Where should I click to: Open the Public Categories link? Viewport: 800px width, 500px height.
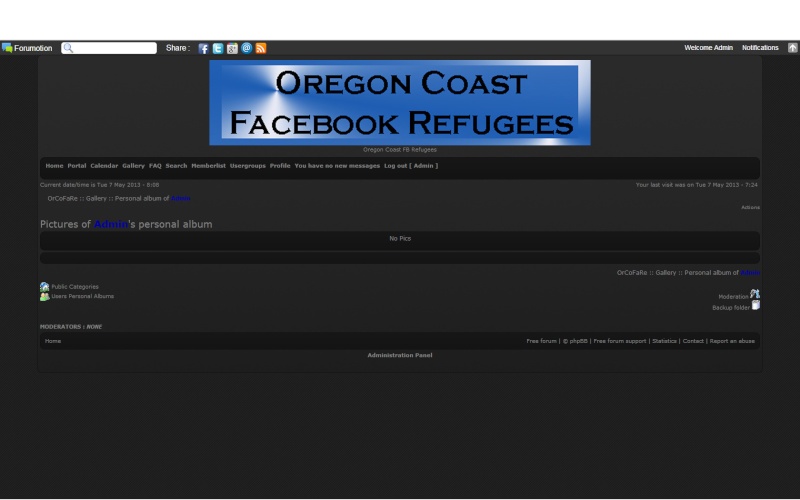click(74, 287)
